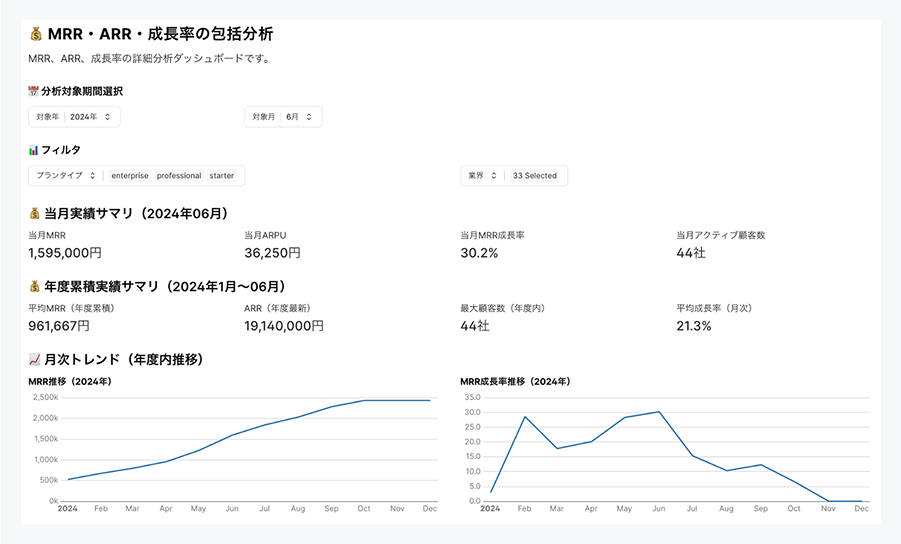Click the 33 Selected badge
The image size is (901, 544).
coord(534,176)
